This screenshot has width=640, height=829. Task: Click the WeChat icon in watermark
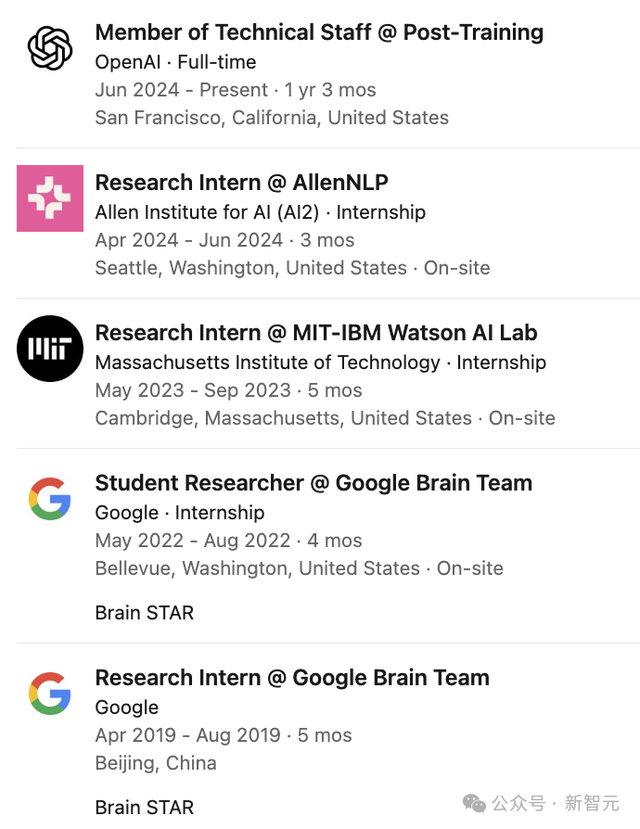point(474,804)
